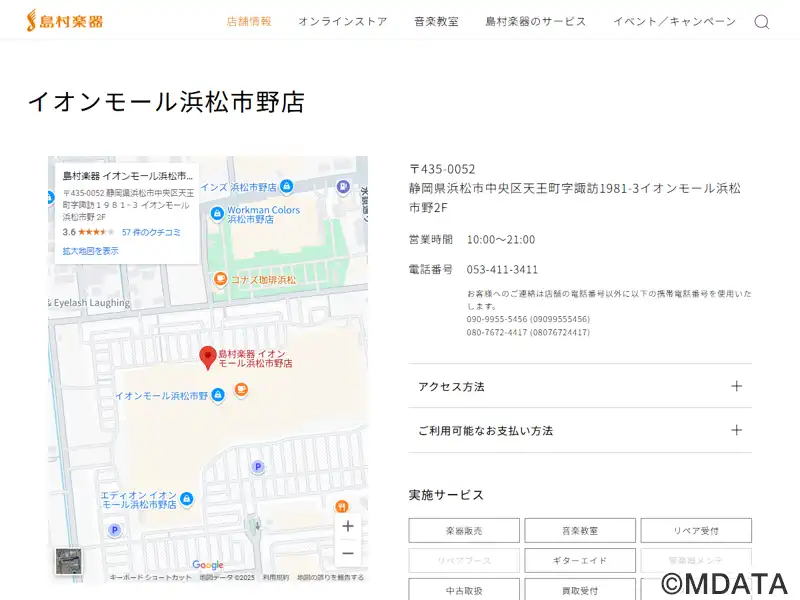Click the red map pin for 島村楽器

208,358
